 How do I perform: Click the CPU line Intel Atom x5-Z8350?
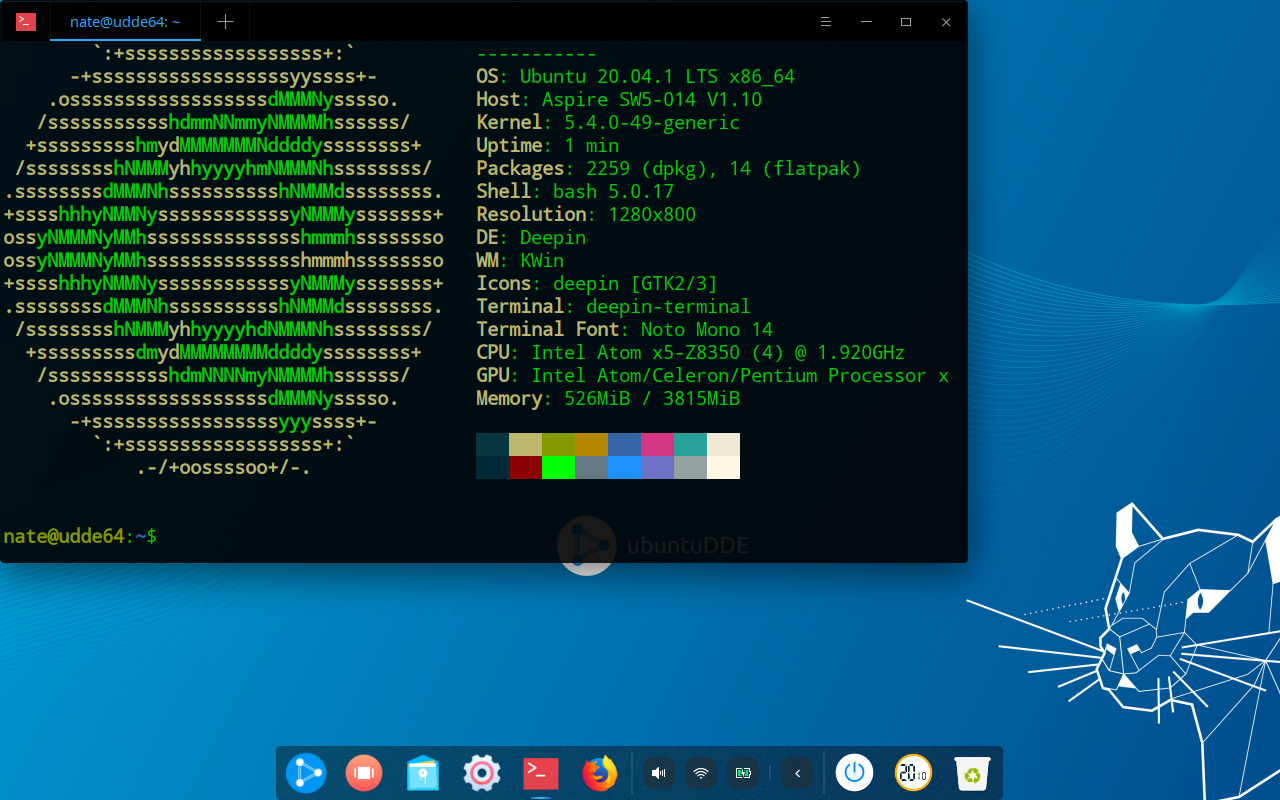(690, 352)
